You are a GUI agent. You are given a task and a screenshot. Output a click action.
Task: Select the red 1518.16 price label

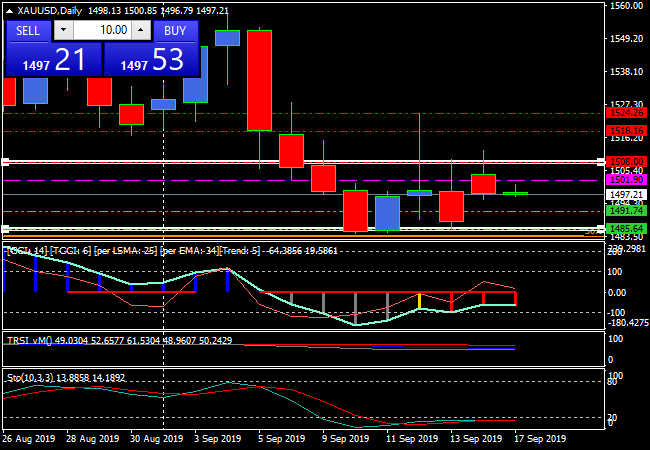pyautogui.click(x=627, y=130)
